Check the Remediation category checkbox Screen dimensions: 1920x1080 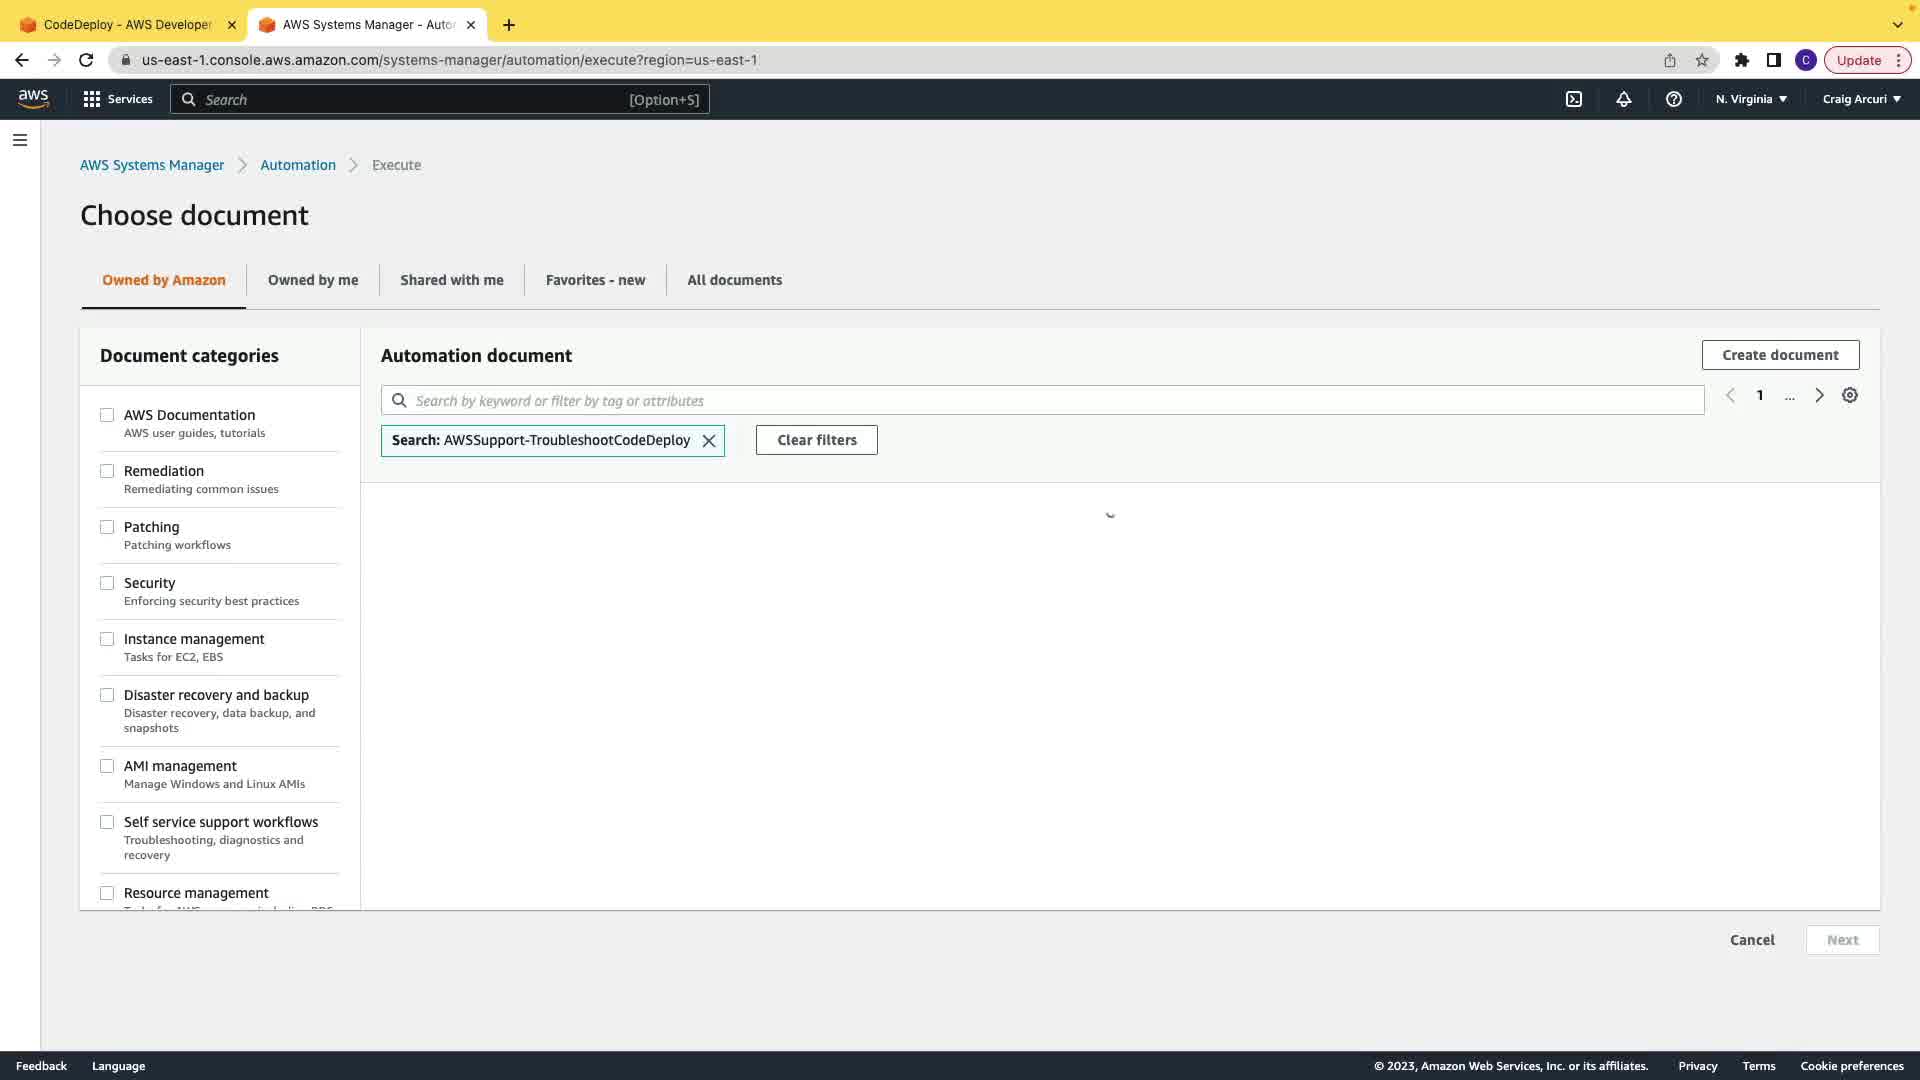107,471
